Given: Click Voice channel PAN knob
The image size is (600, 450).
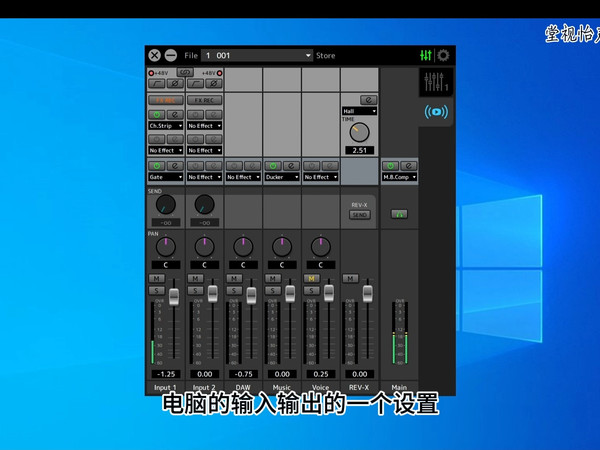Looking at the screenshot, I should [x=321, y=247].
